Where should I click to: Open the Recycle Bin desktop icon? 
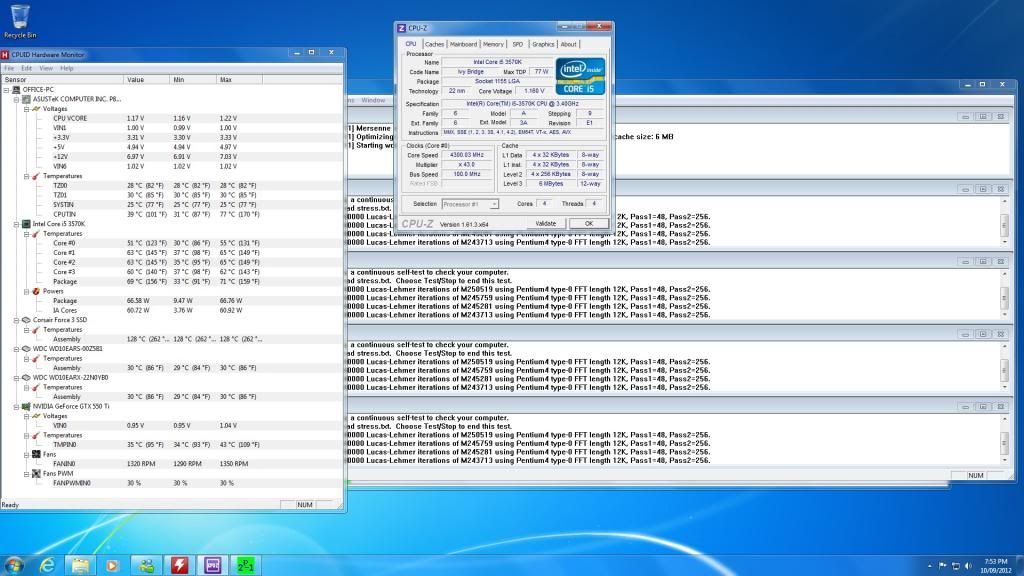pos(21,18)
